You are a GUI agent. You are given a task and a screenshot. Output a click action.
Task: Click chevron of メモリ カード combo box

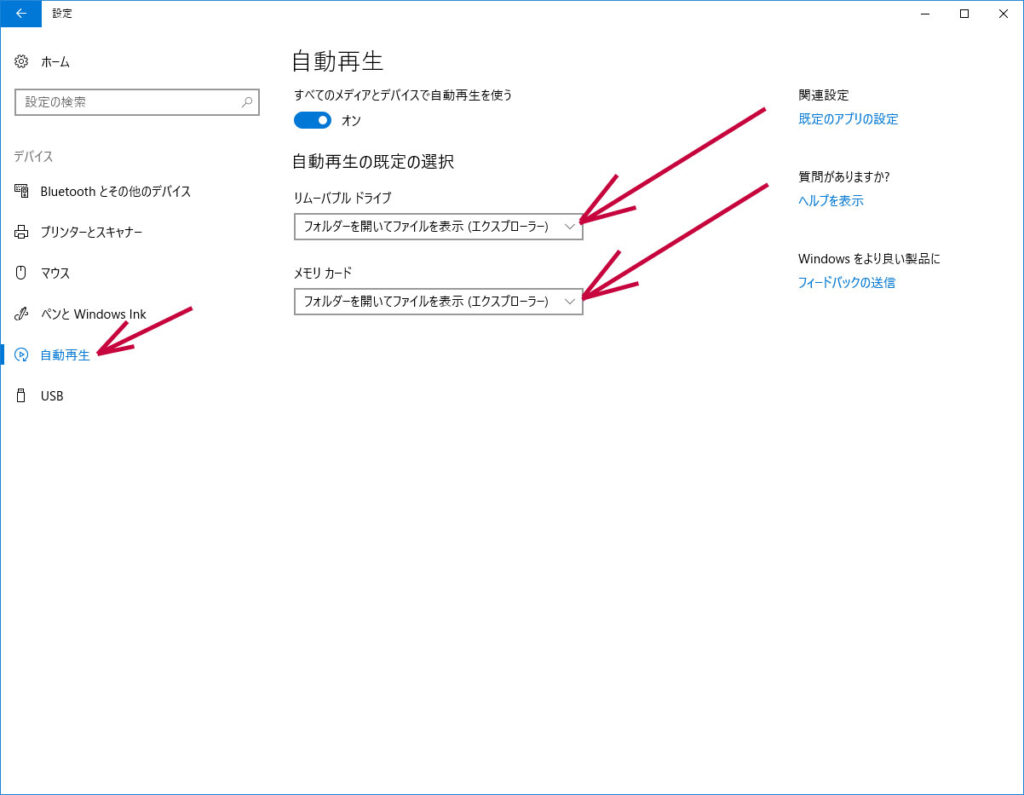coord(569,301)
